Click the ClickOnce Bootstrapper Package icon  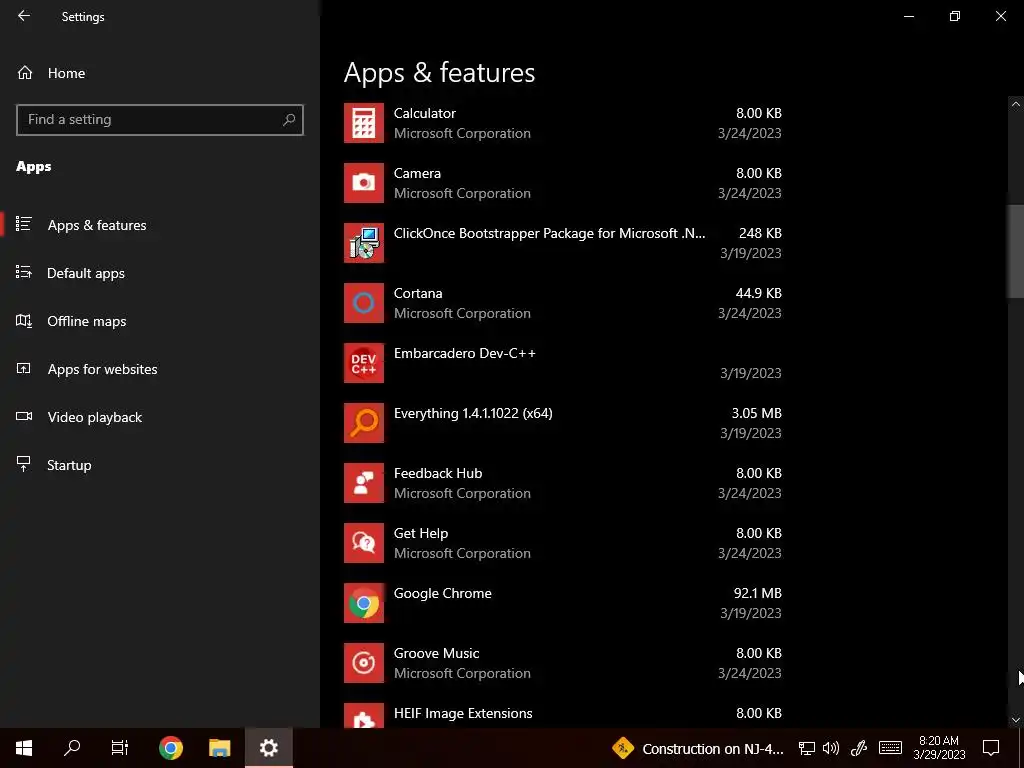pyautogui.click(x=364, y=243)
